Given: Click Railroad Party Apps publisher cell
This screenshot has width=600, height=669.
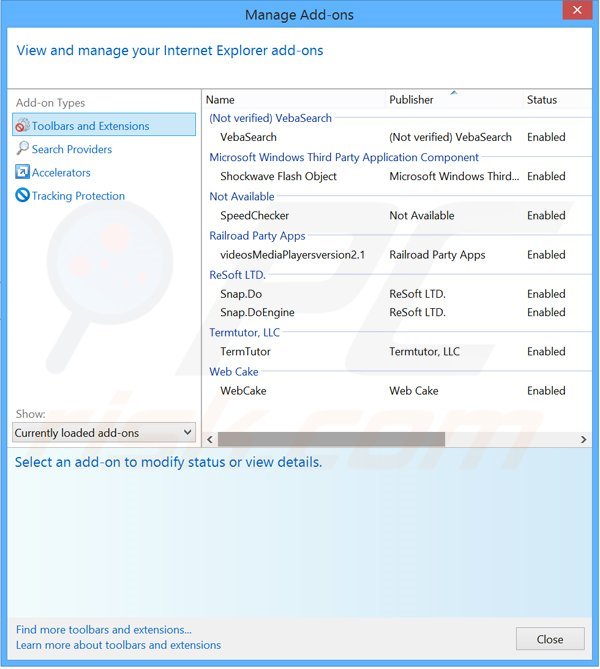Looking at the screenshot, I should [x=437, y=255].
